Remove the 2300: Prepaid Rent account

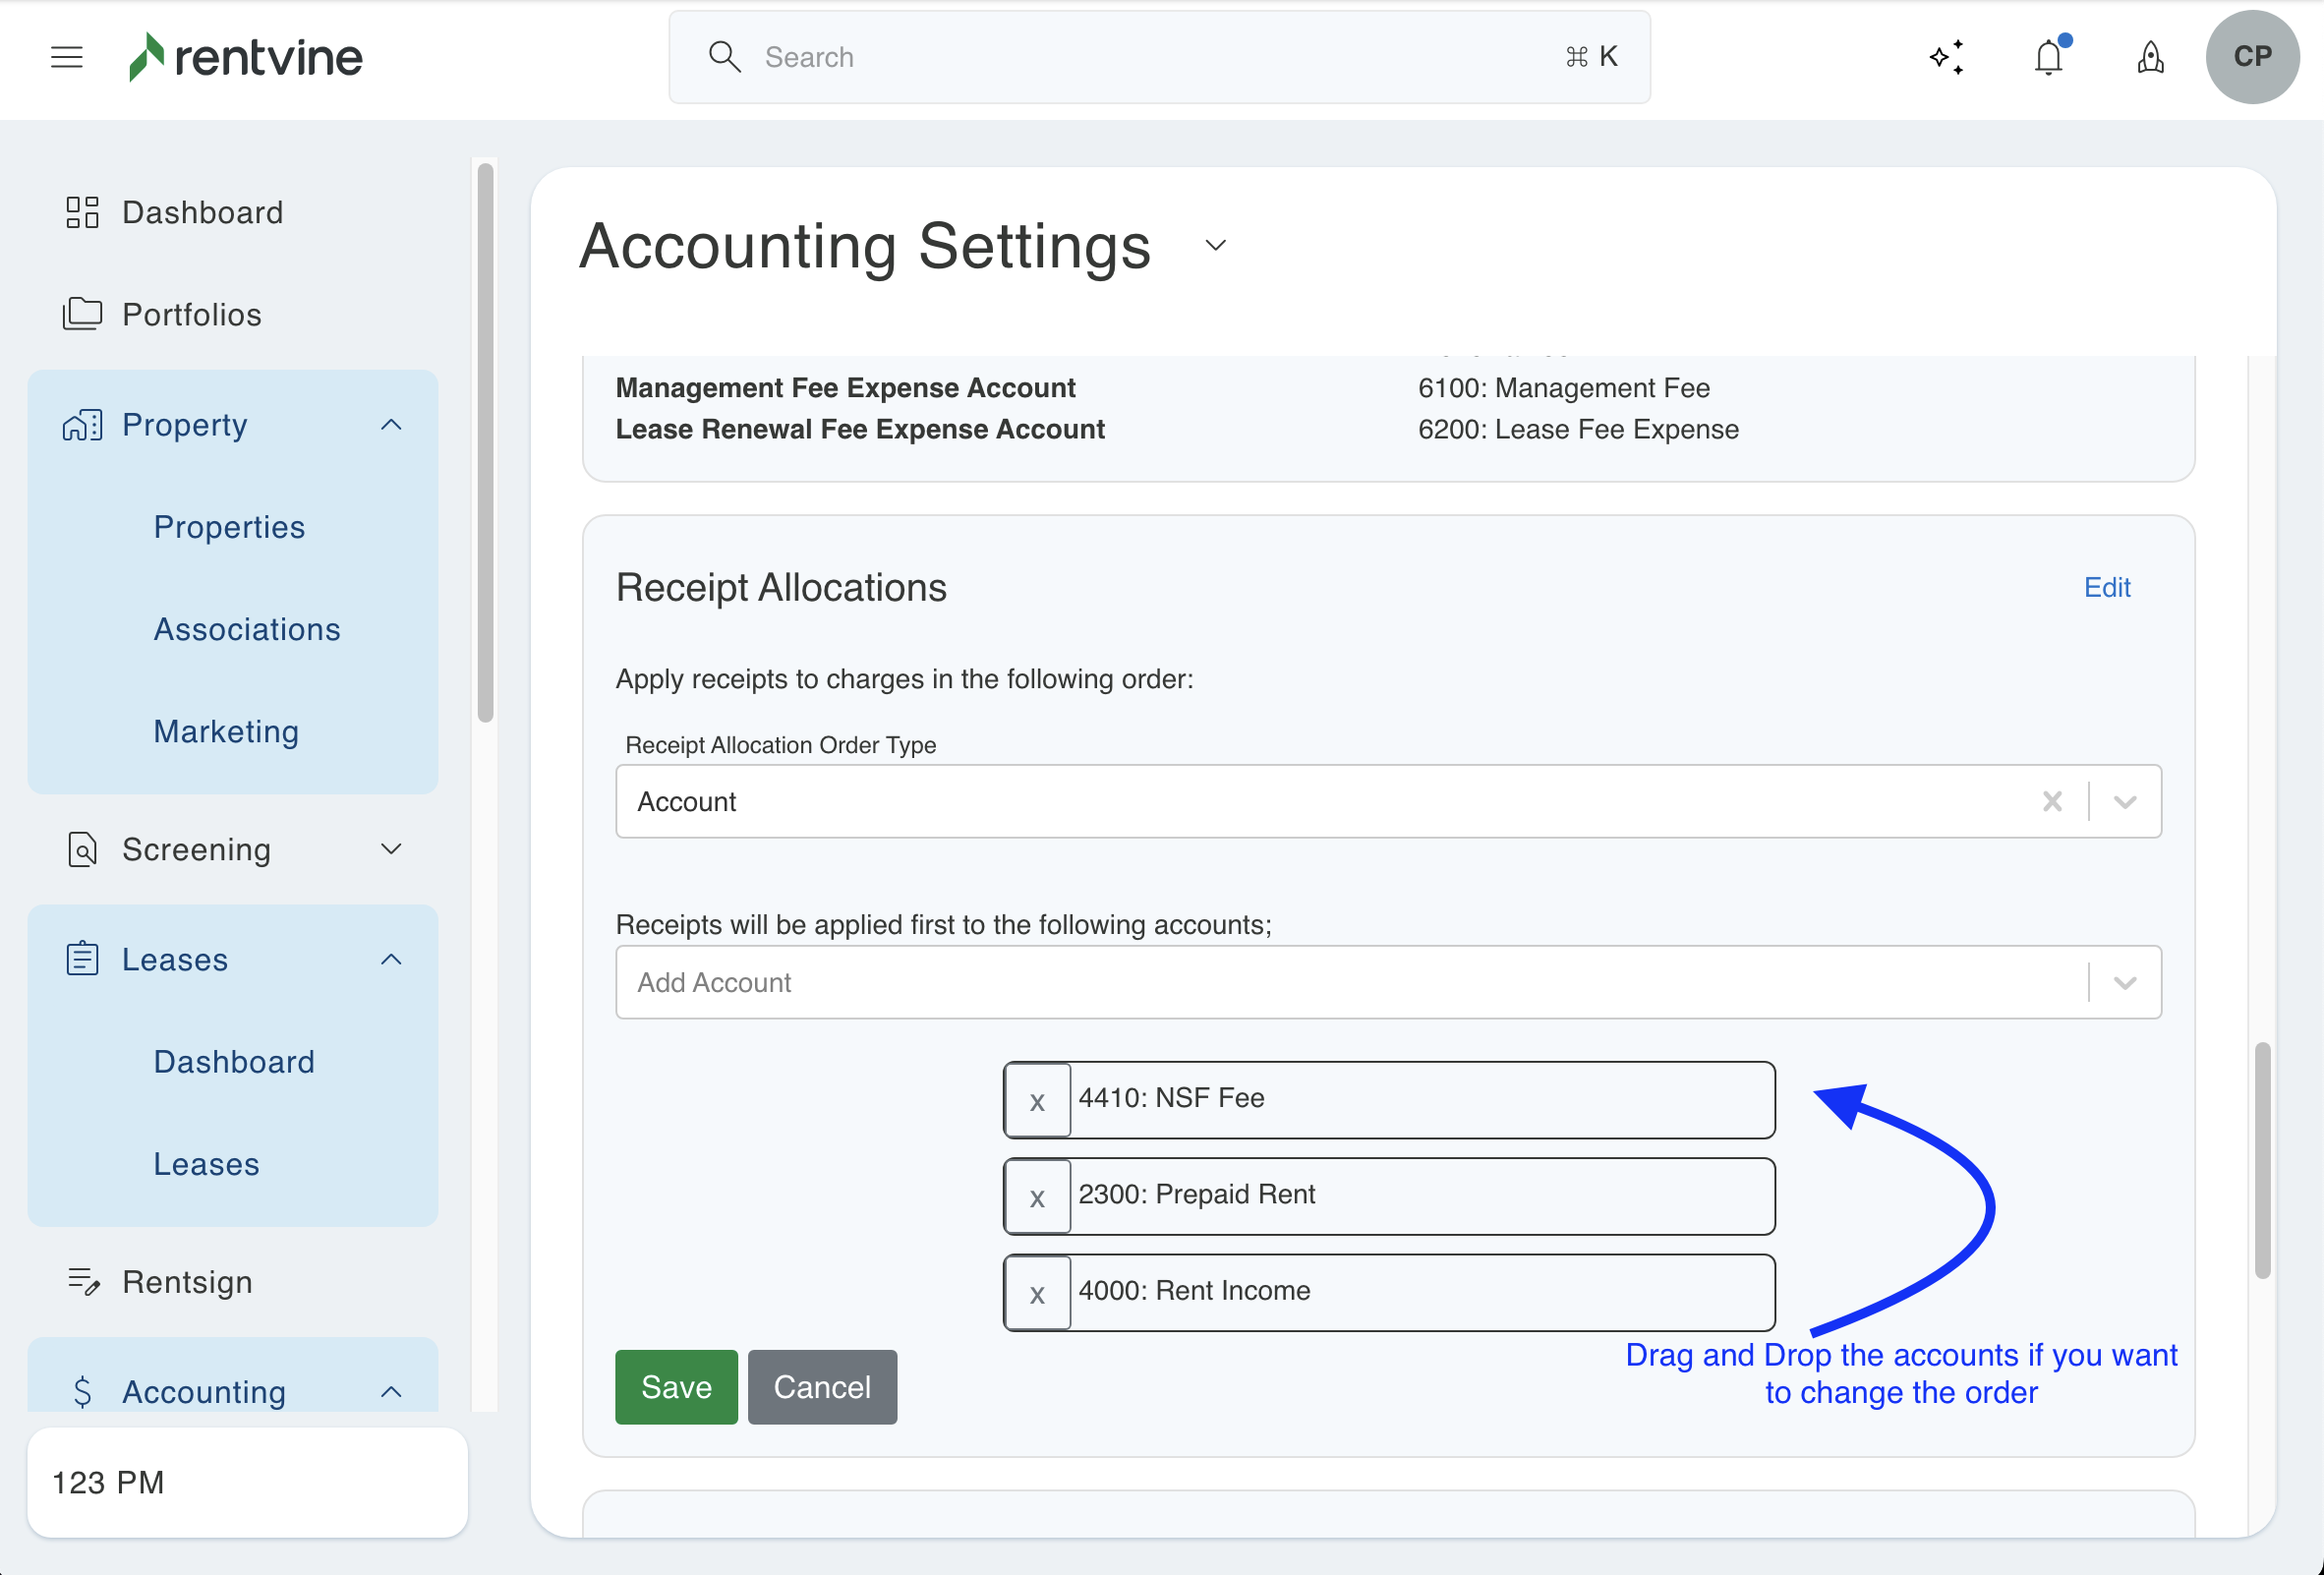(1037, 1196)
